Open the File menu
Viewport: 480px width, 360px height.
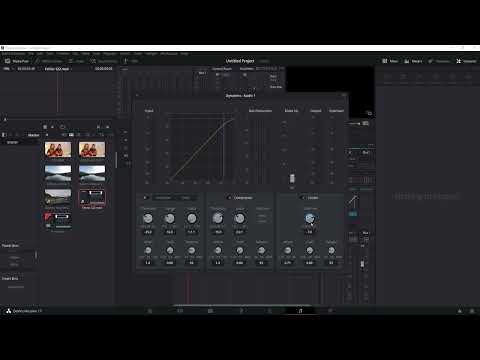click(31, 53)
